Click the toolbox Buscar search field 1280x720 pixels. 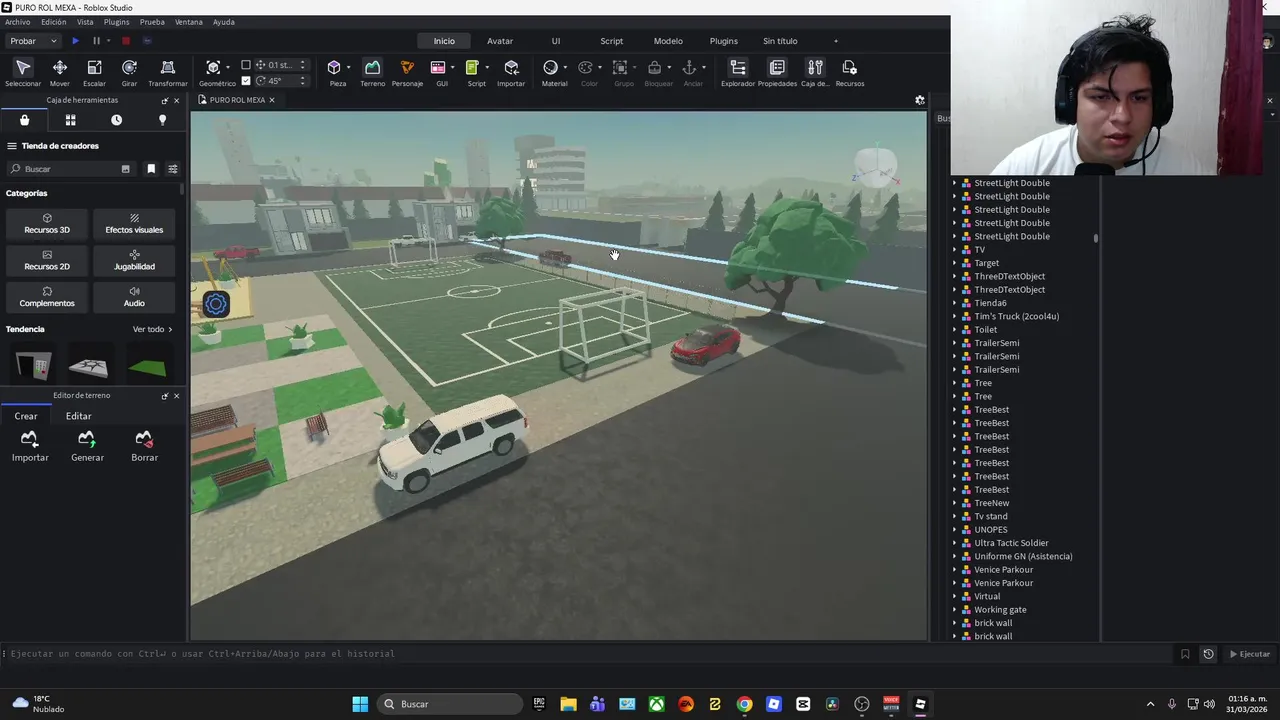(70, 169)
